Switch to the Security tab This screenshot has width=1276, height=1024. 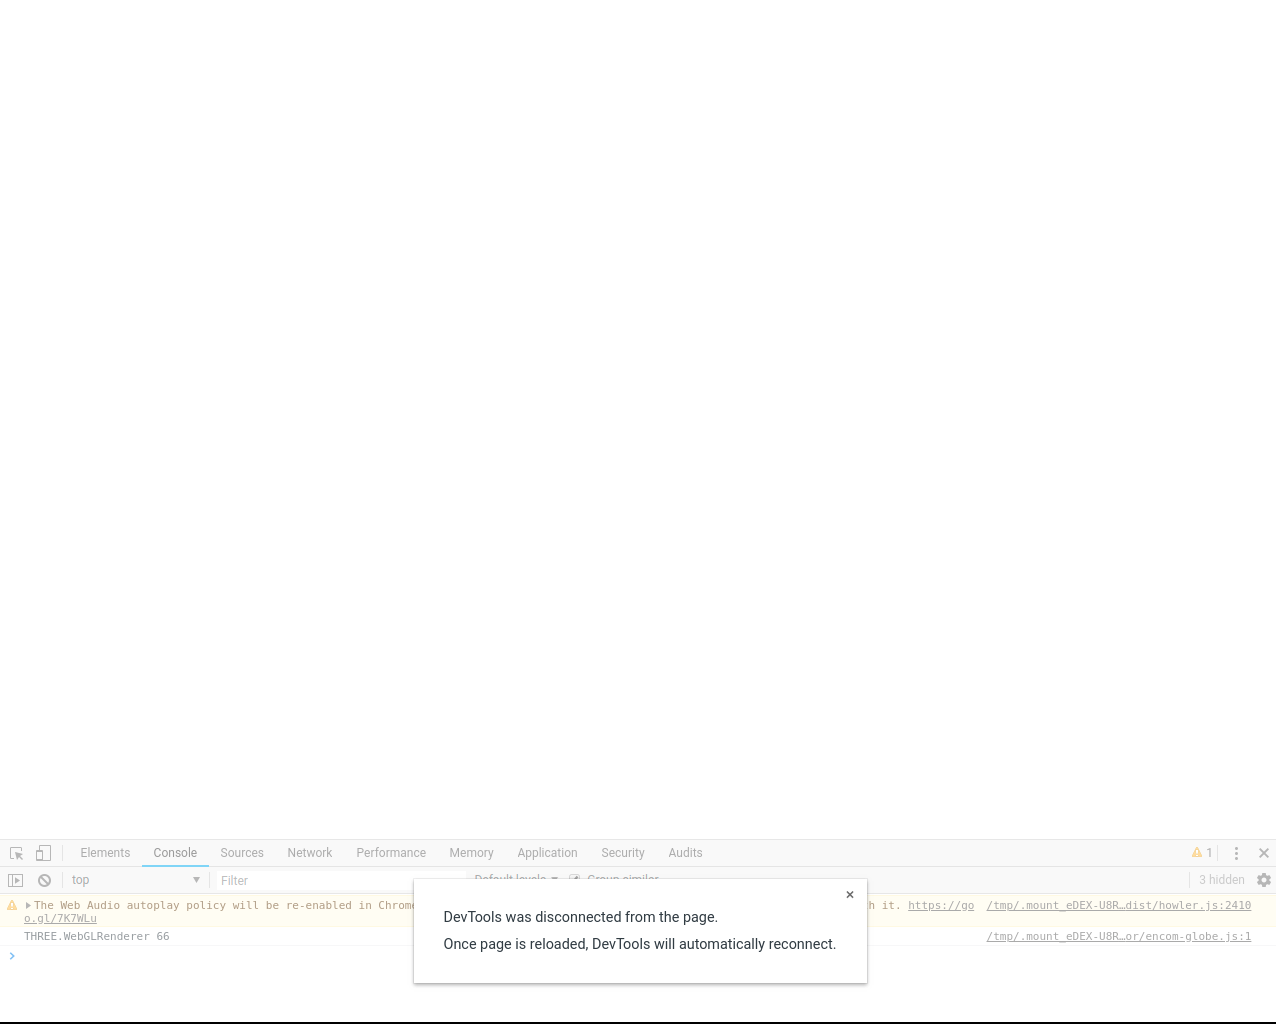coord(623,853)
